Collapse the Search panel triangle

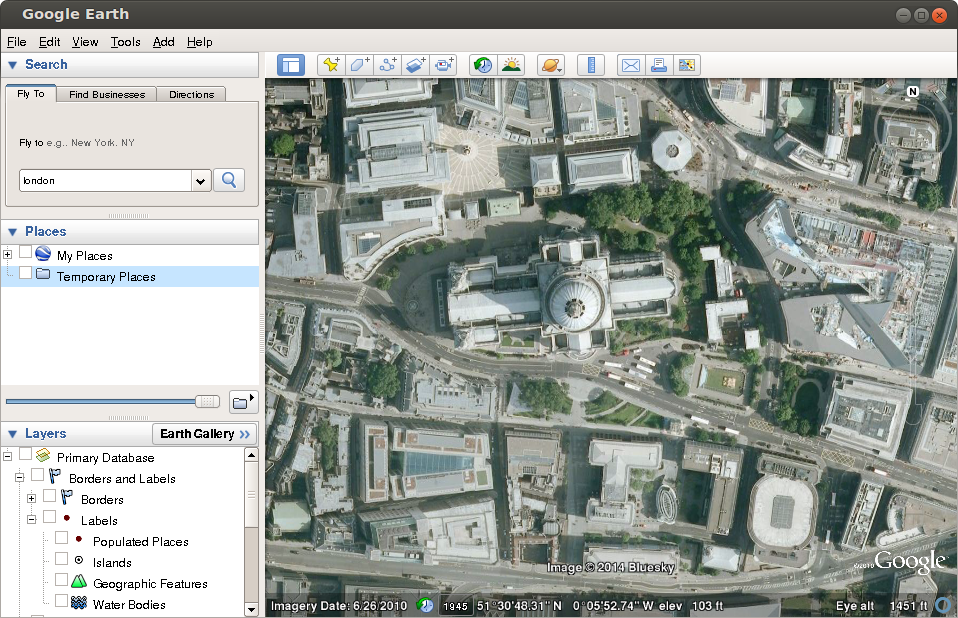pyautogui.click(x=12, y=65)
